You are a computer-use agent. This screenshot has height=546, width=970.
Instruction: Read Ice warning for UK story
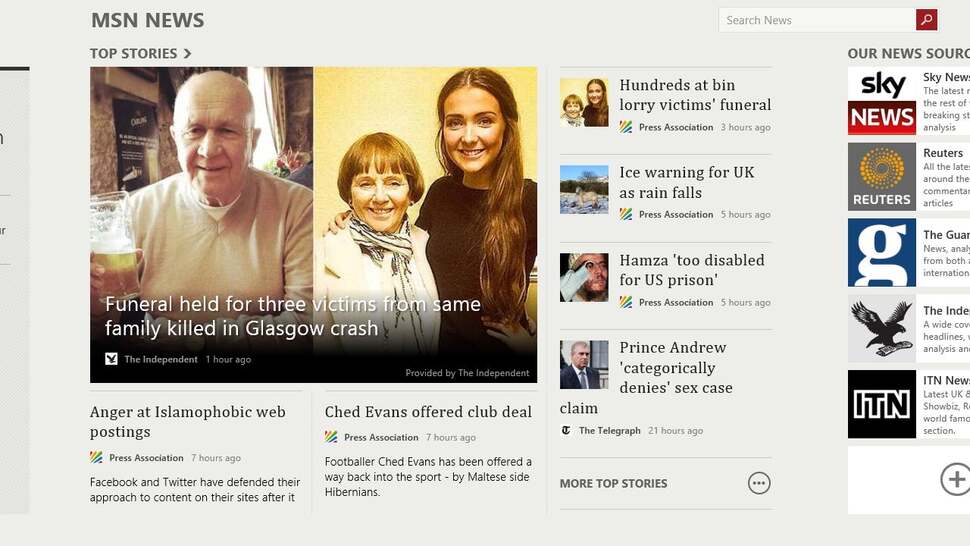687,182
